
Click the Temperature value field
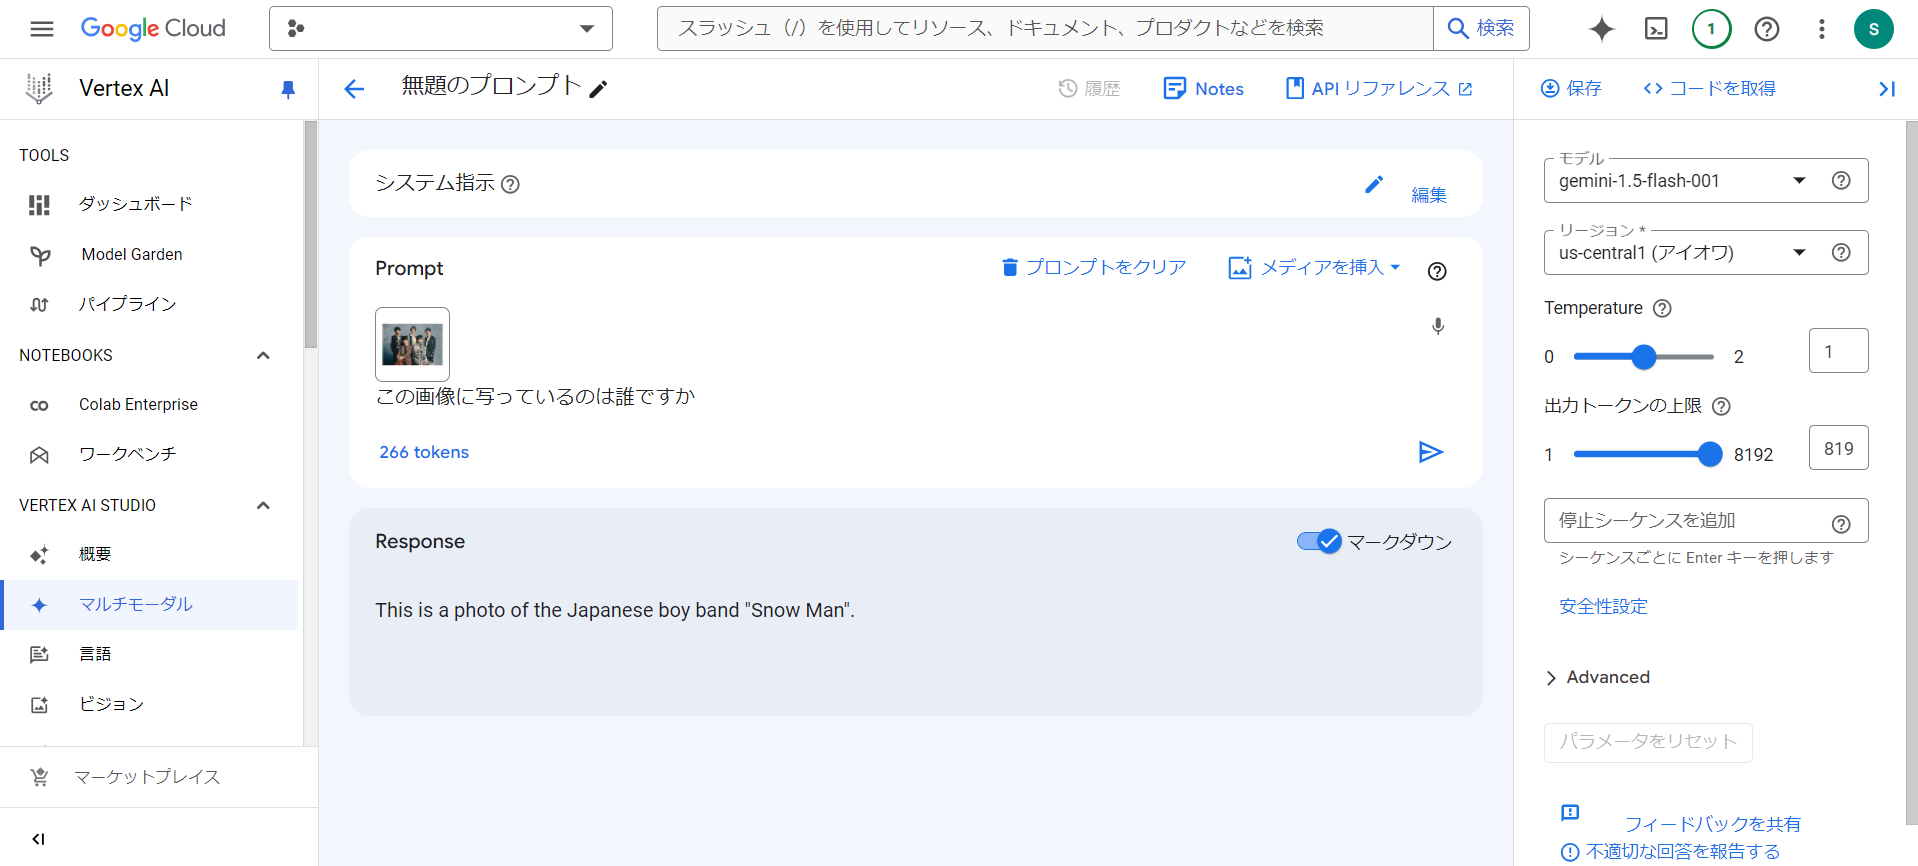pos(1838,351)
